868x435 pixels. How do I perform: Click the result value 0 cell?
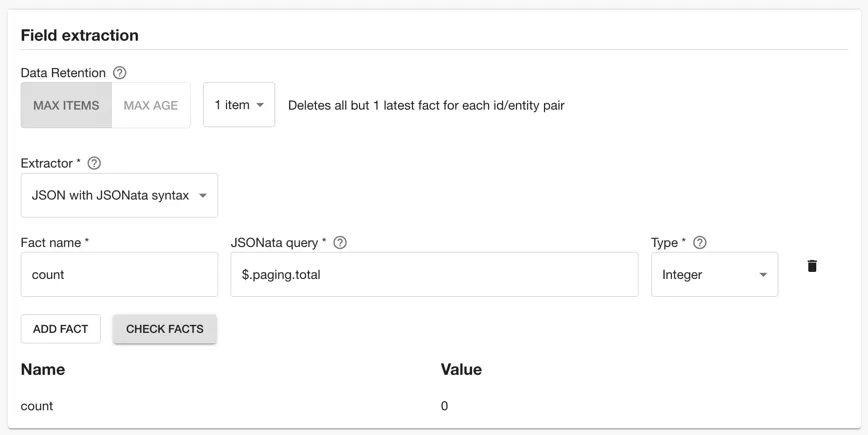[445, 406]
